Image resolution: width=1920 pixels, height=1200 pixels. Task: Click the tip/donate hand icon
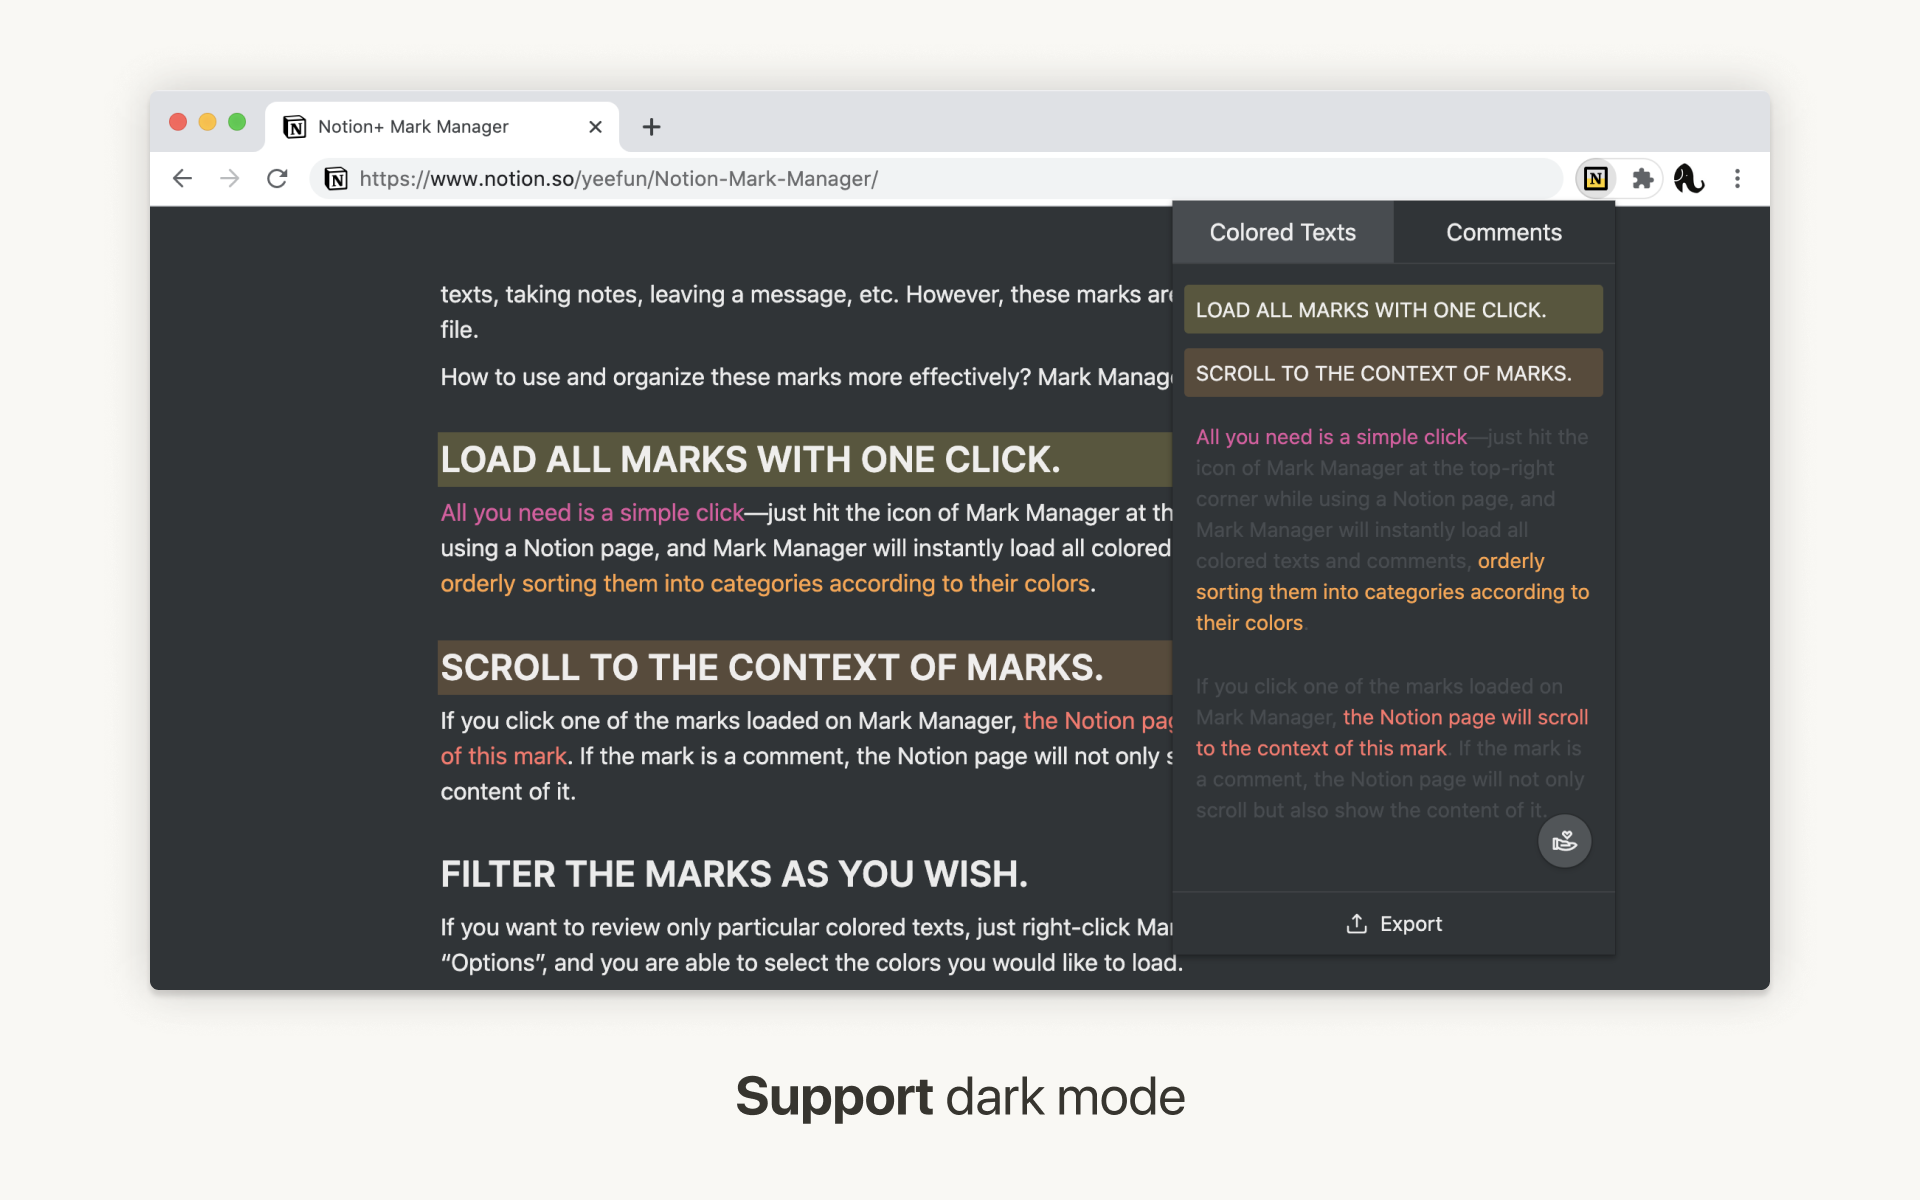point(1566,842)
